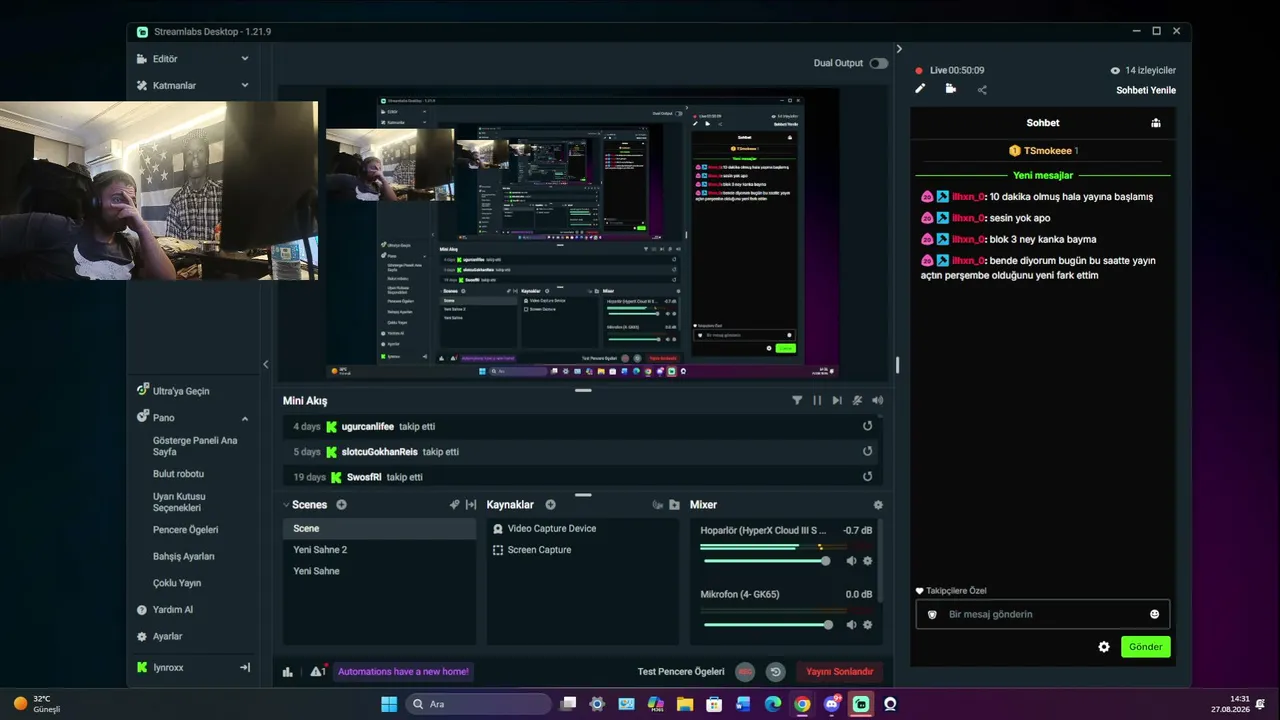Replay slotcuGokhanReis follow alert
The height and width of the screenshot is (720, 1280).
867,451
